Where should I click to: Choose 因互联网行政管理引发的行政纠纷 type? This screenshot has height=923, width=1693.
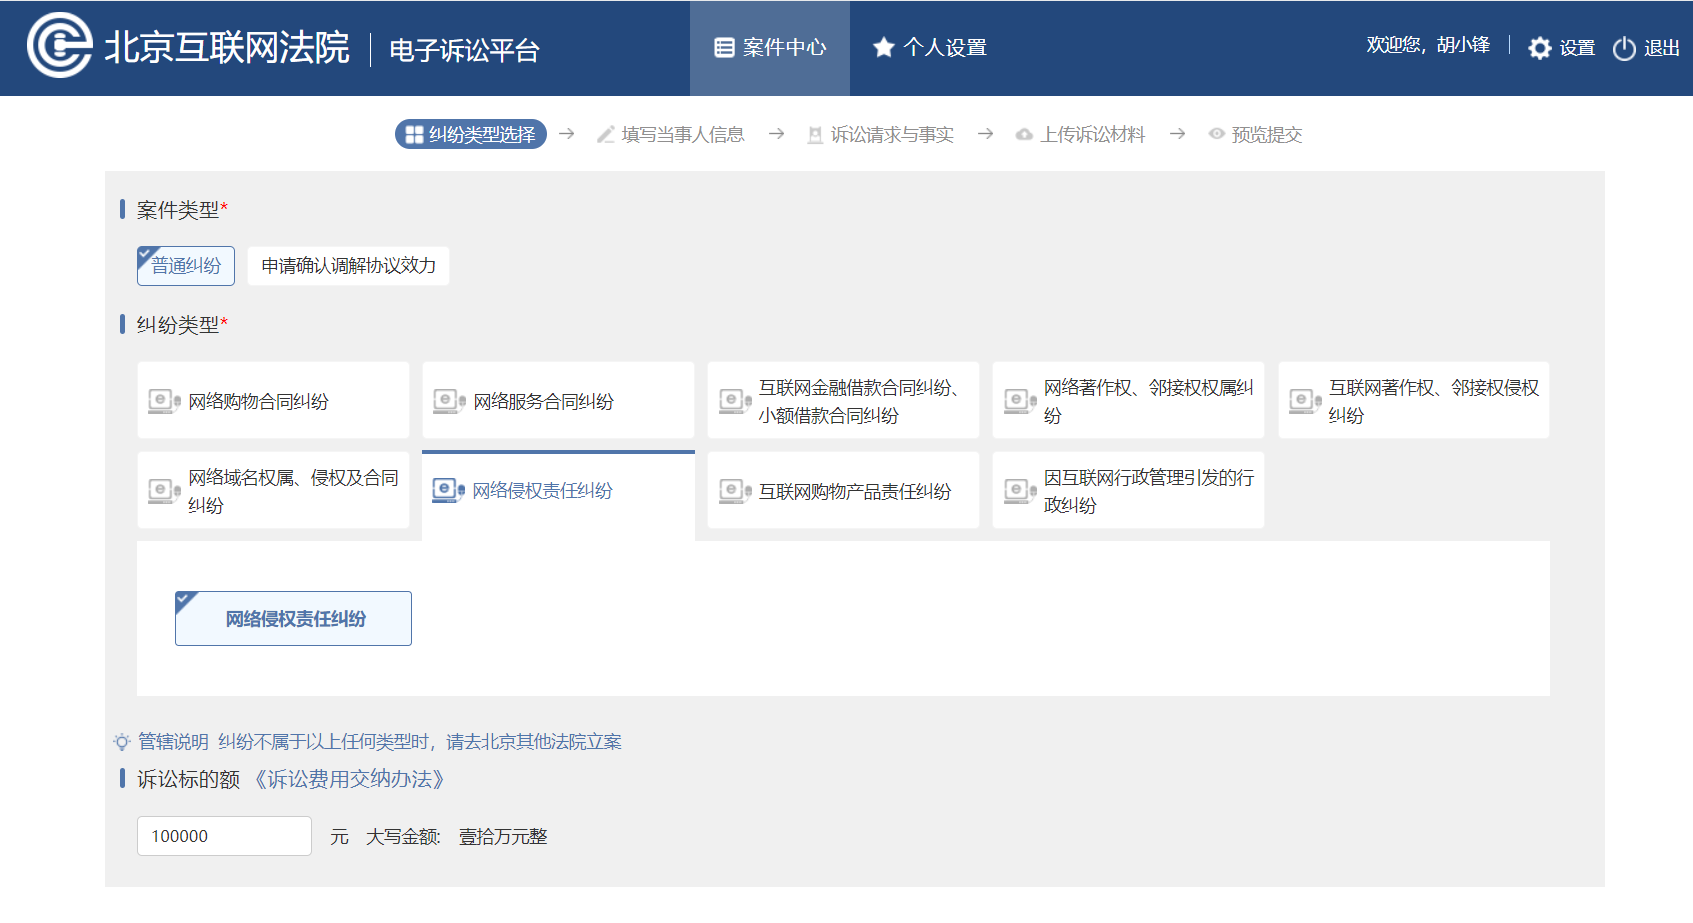[x=1128, y=490]
